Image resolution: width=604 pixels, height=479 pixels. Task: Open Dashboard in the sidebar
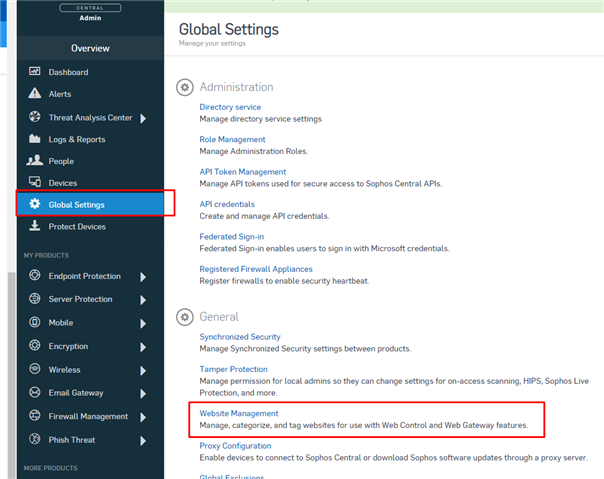coord(91,72)
